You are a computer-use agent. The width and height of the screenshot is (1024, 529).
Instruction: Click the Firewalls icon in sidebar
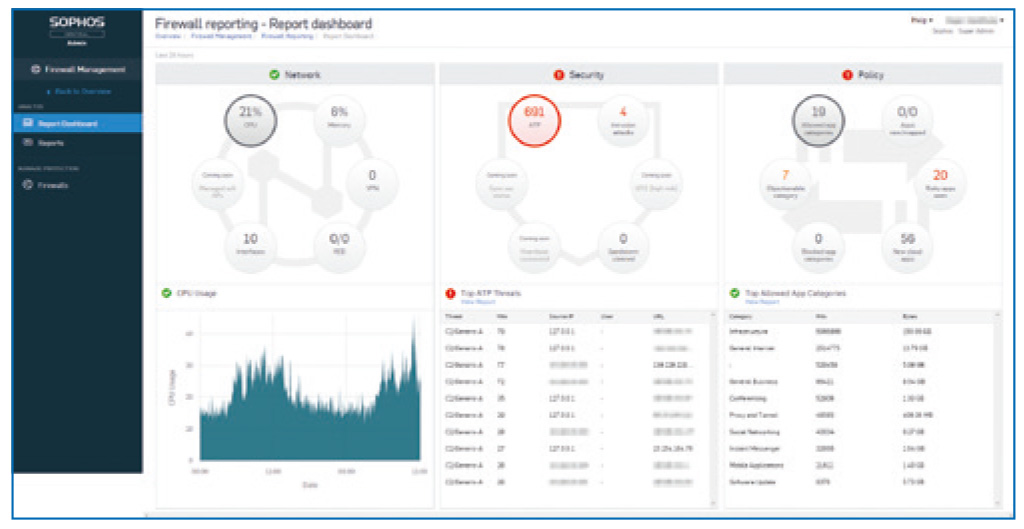(28, 185)
